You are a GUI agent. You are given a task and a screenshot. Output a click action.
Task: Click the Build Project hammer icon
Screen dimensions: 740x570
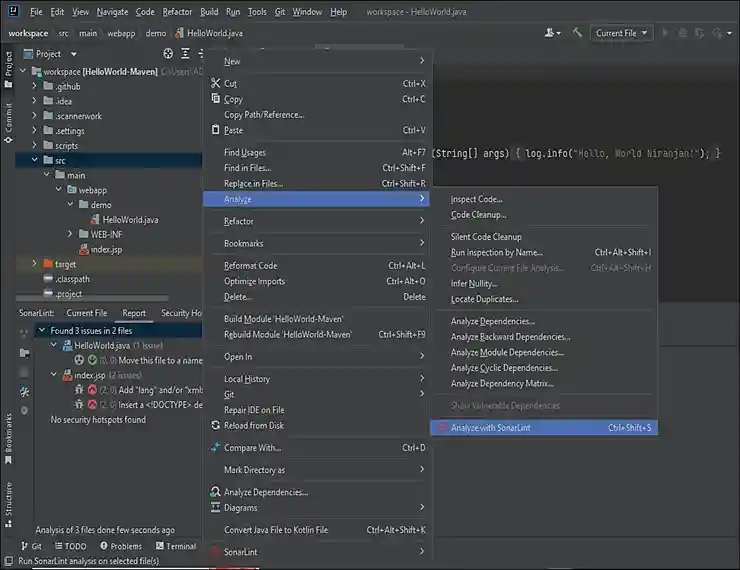[x=578, y=33]
